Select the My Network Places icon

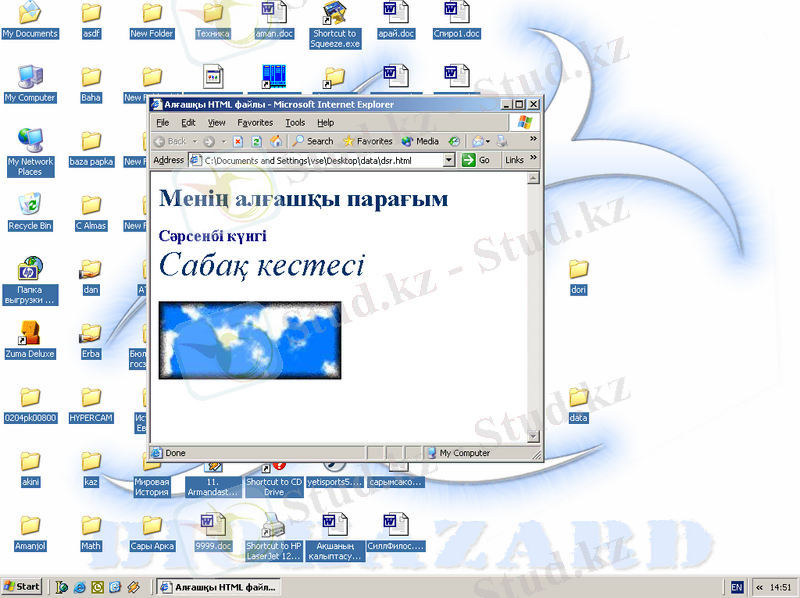coord(30,153)
